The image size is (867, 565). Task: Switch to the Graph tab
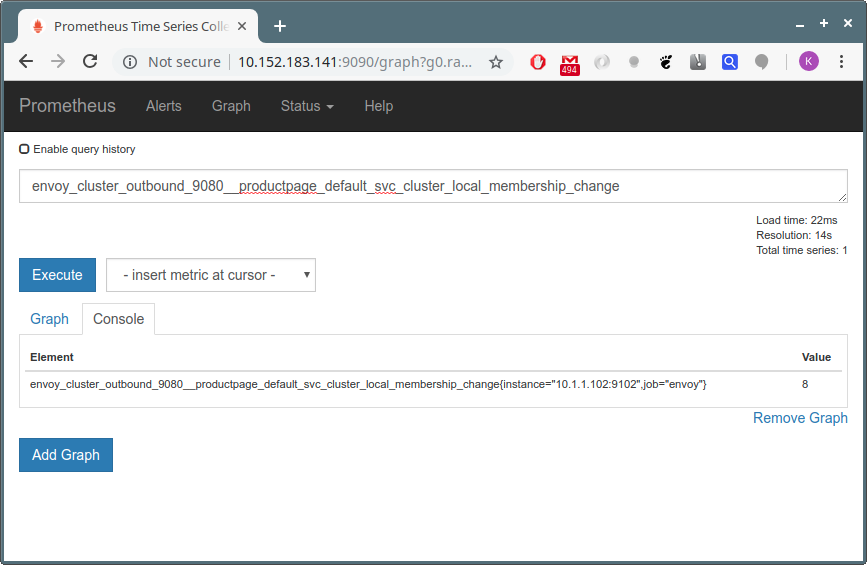tap(49, 319)
